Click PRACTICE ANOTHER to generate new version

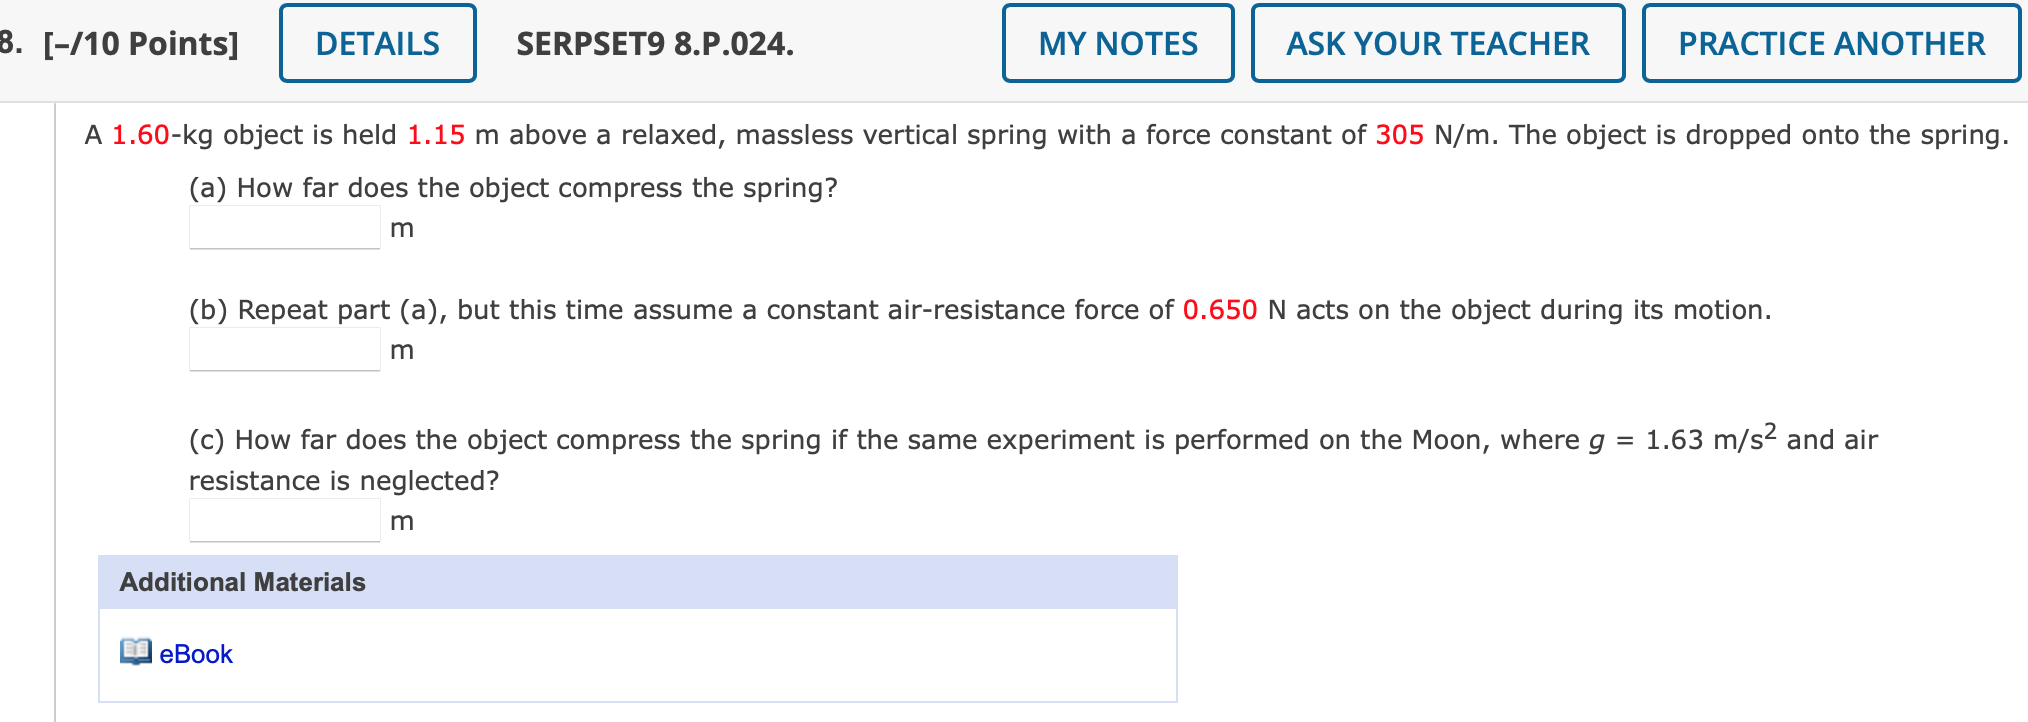(x=1830, y=42)
